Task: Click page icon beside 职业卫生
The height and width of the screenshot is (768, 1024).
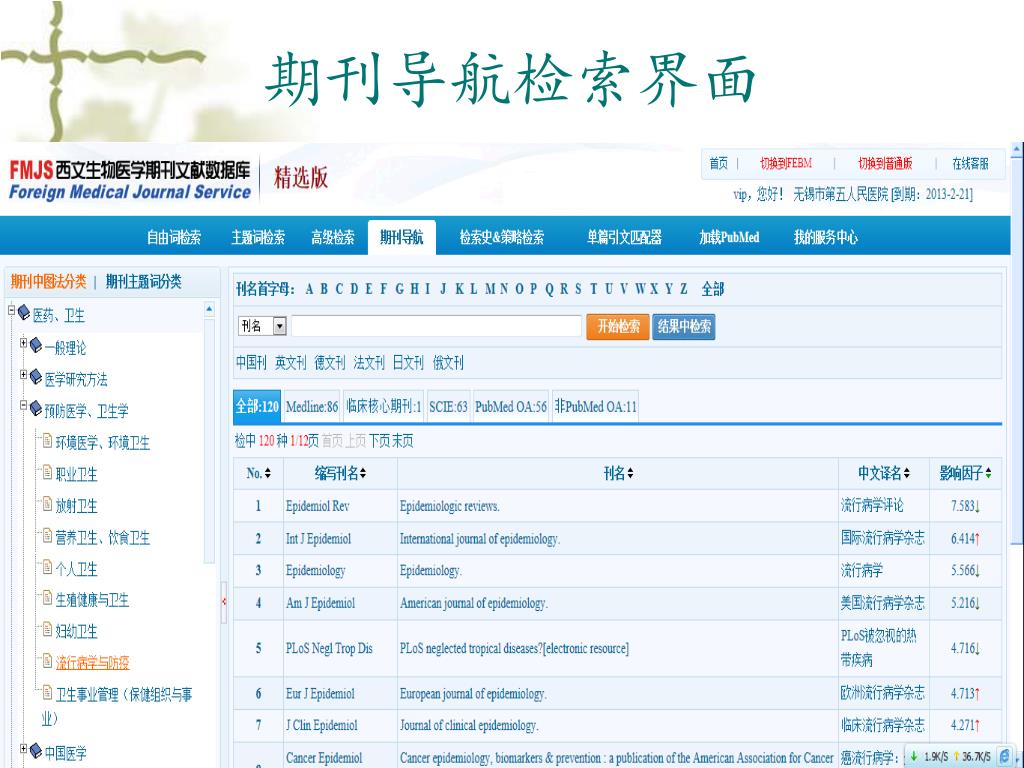Action: point(47,472)
